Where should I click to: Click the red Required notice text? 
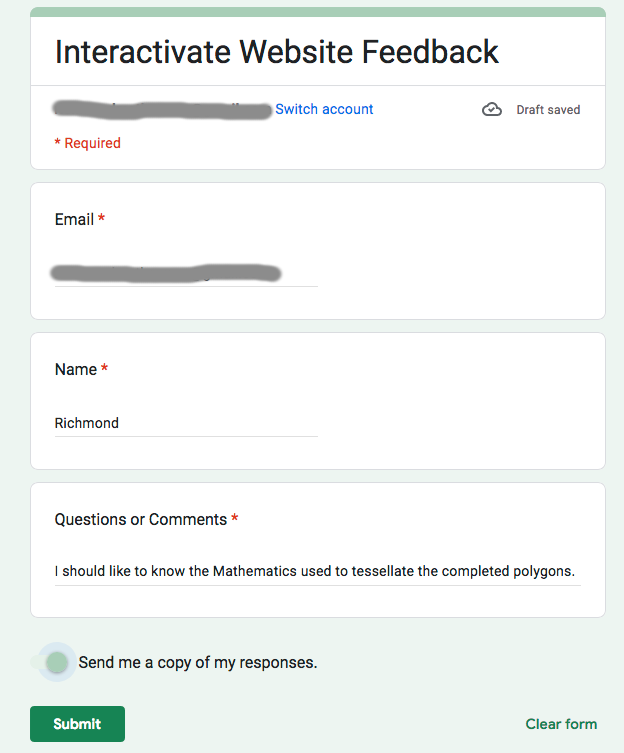coord(87,143)
